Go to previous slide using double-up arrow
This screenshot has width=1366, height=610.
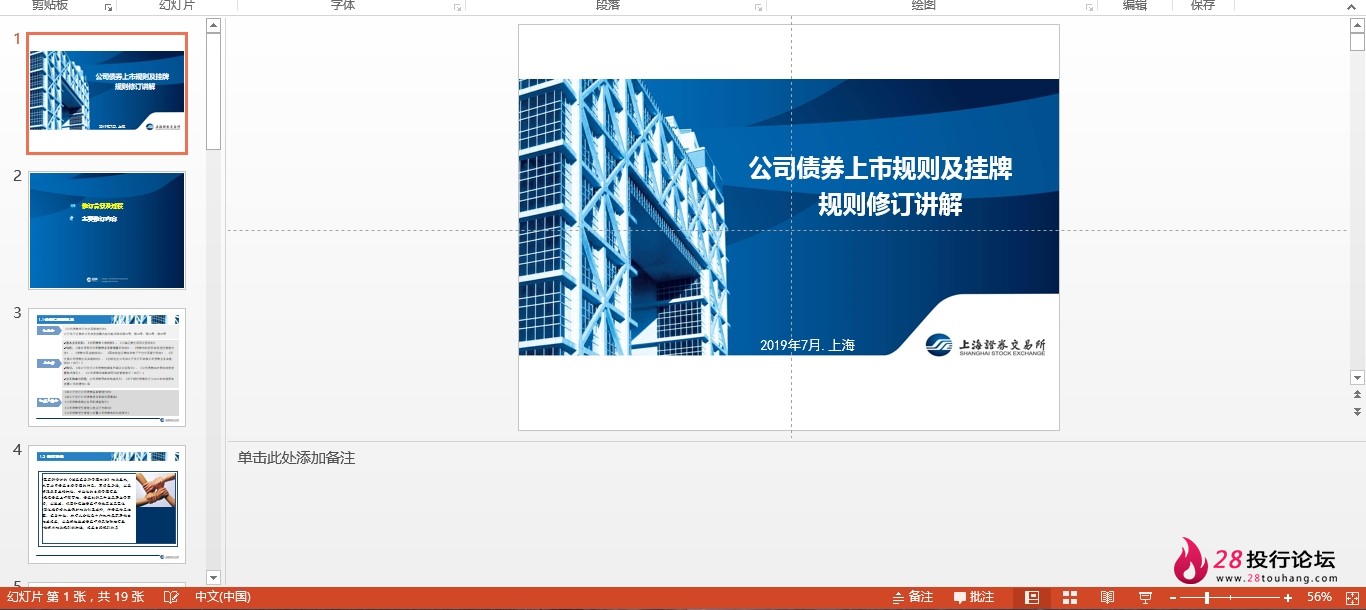pos(1357,395)
